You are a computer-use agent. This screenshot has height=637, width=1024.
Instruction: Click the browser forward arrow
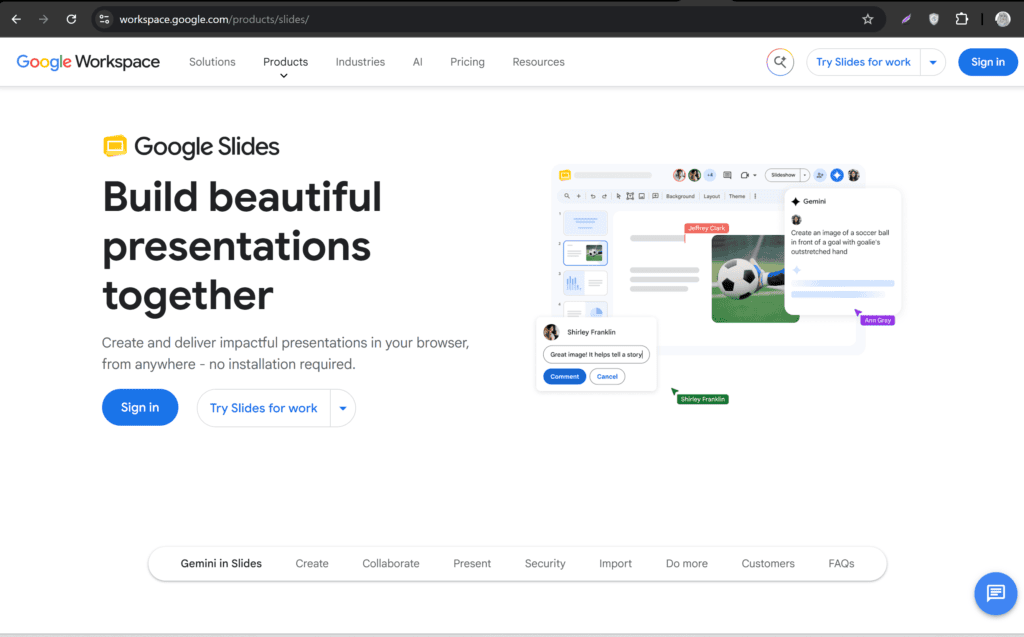tap(44, 20)
